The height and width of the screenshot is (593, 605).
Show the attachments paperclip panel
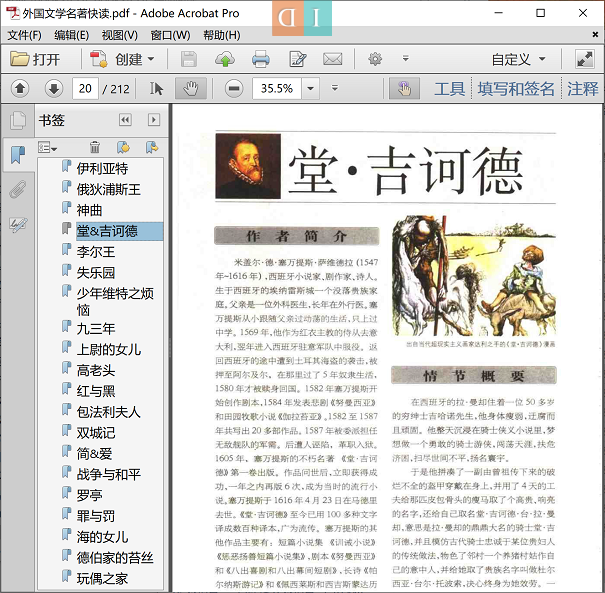tap(18, 189)
